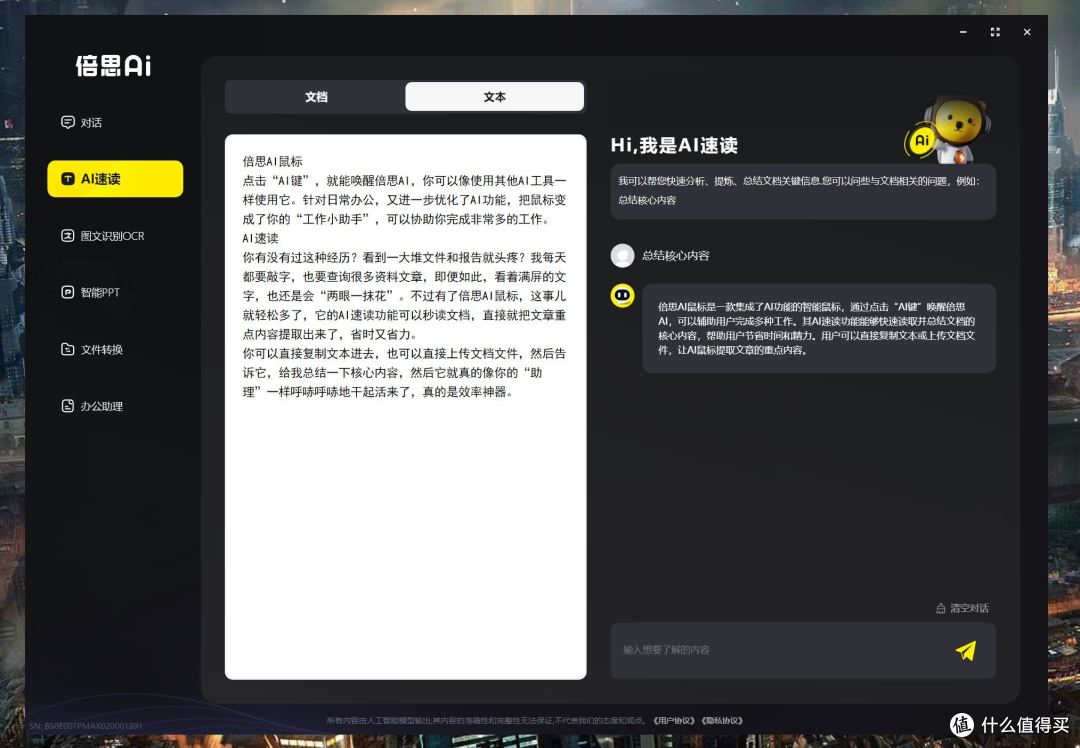Open the 《隐私协议》 link

(722, 720)
